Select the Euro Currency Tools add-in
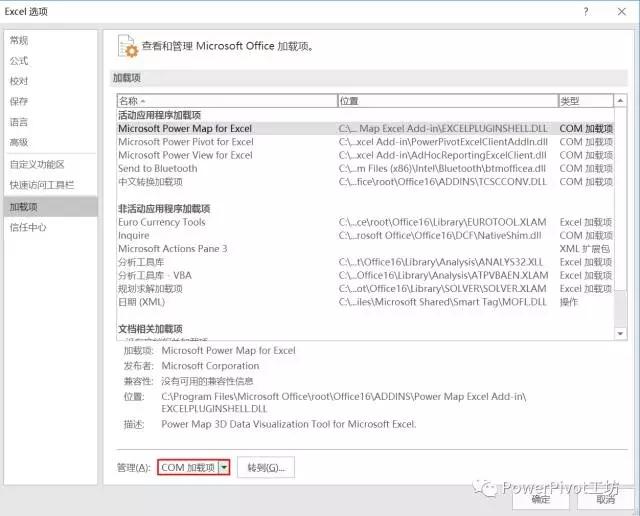The image size is (640, 516). (x=365, y=222)
